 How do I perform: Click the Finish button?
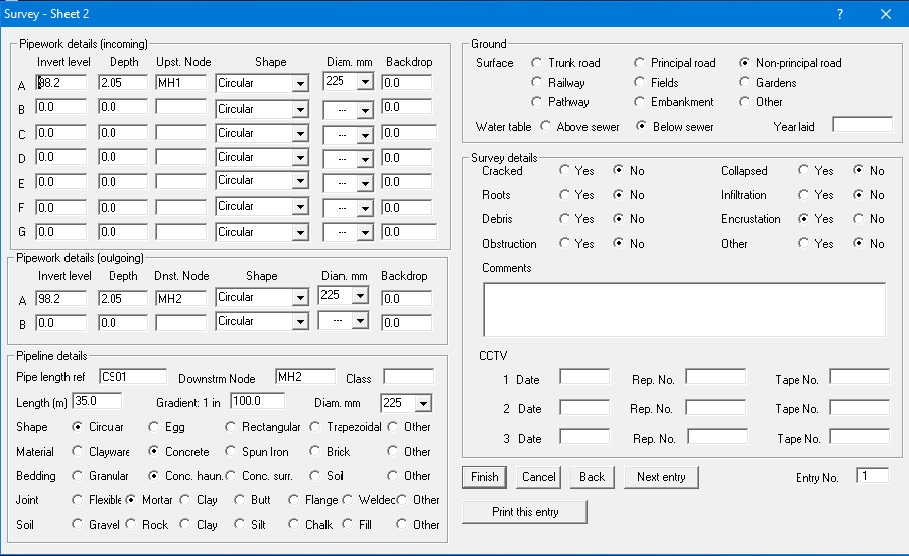(x=485, y=477)
